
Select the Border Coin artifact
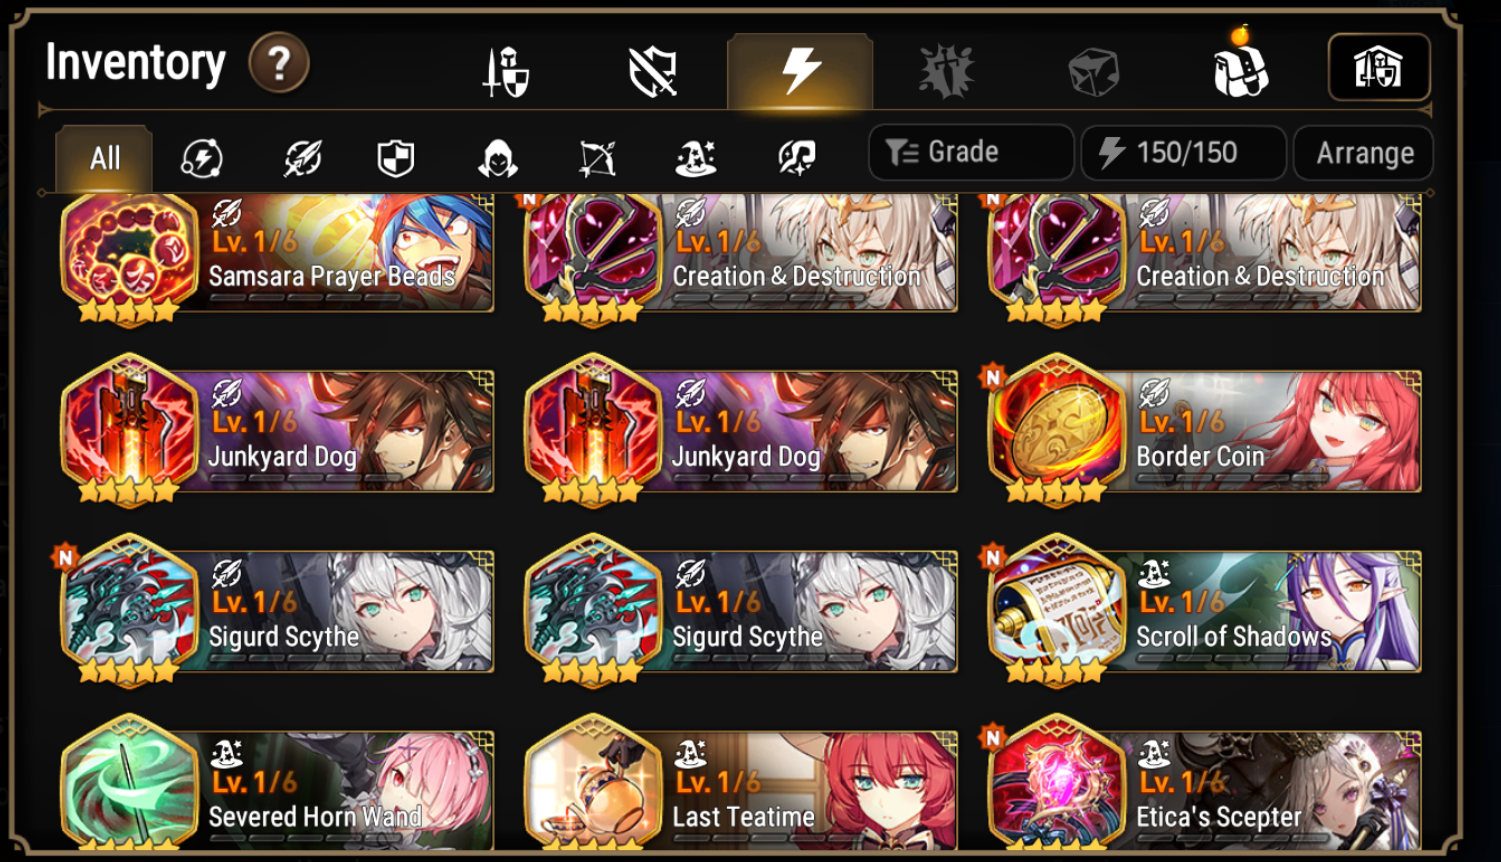point(1204,432)
